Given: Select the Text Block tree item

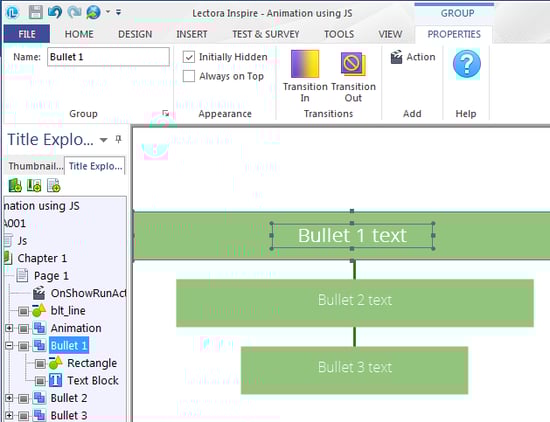Looking at the screenshot, I should pos(93,381).
